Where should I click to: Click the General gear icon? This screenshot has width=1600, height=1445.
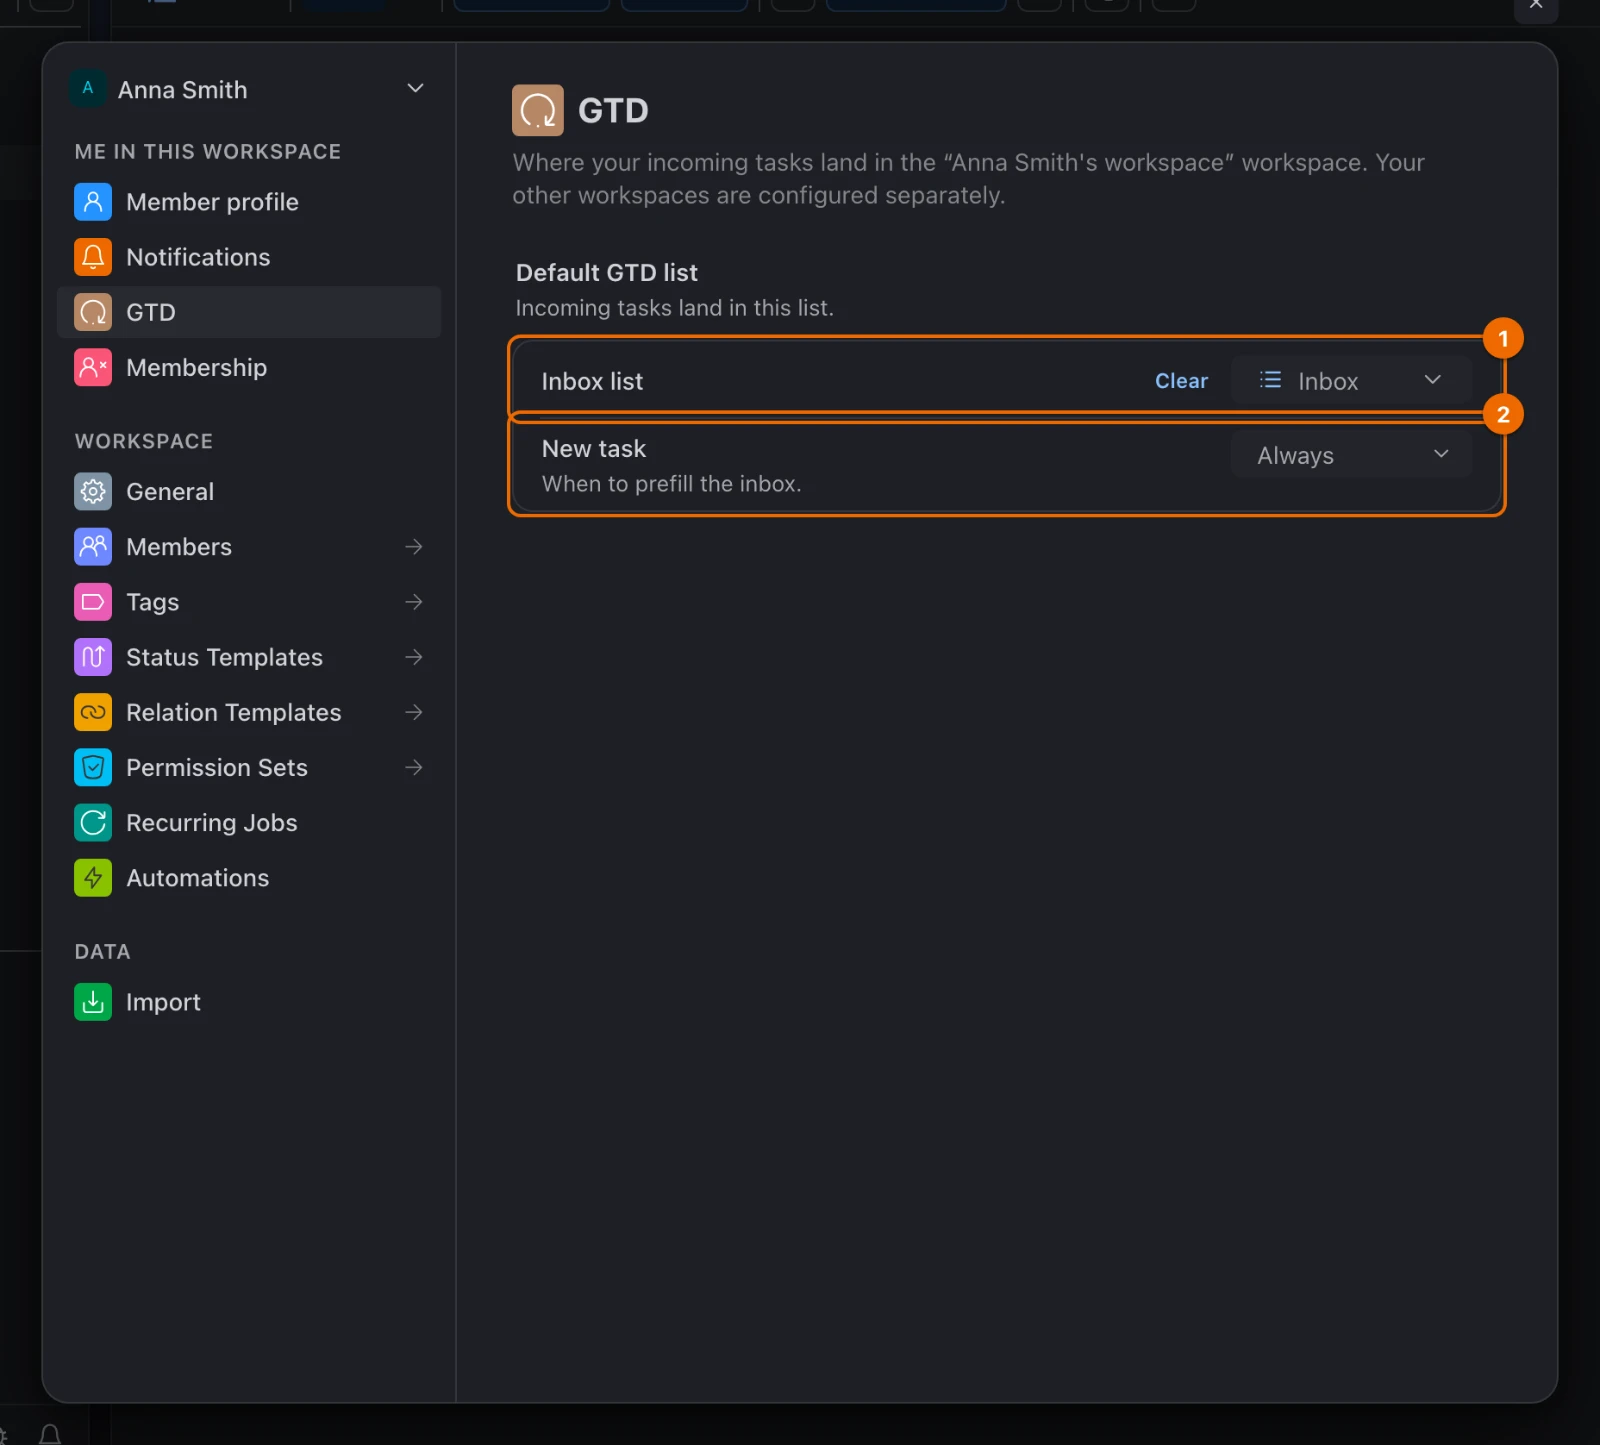pyautogui.click(x=93, y=491)
